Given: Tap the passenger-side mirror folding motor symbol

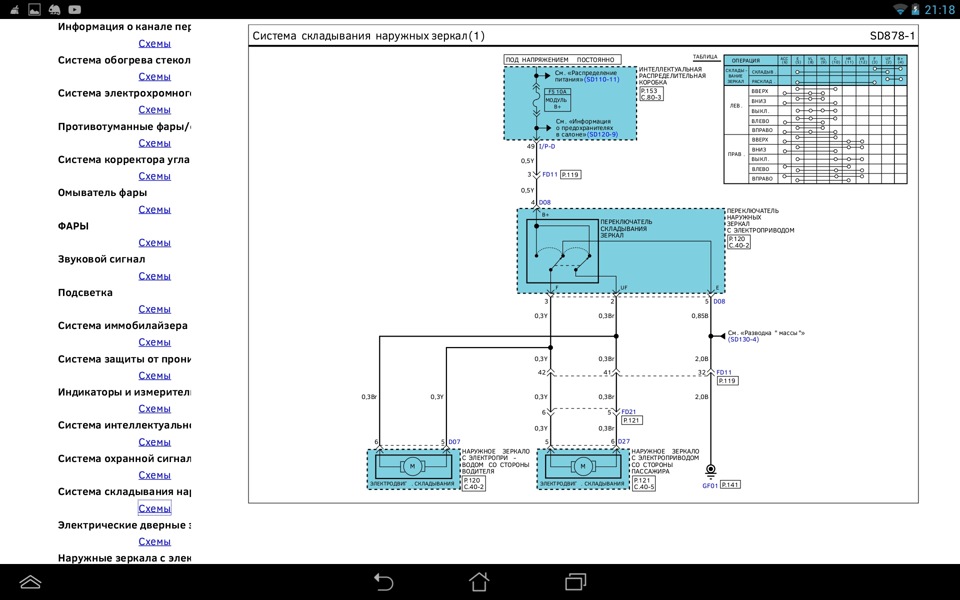Looking at the screenshot, I should tap(583, 467).
